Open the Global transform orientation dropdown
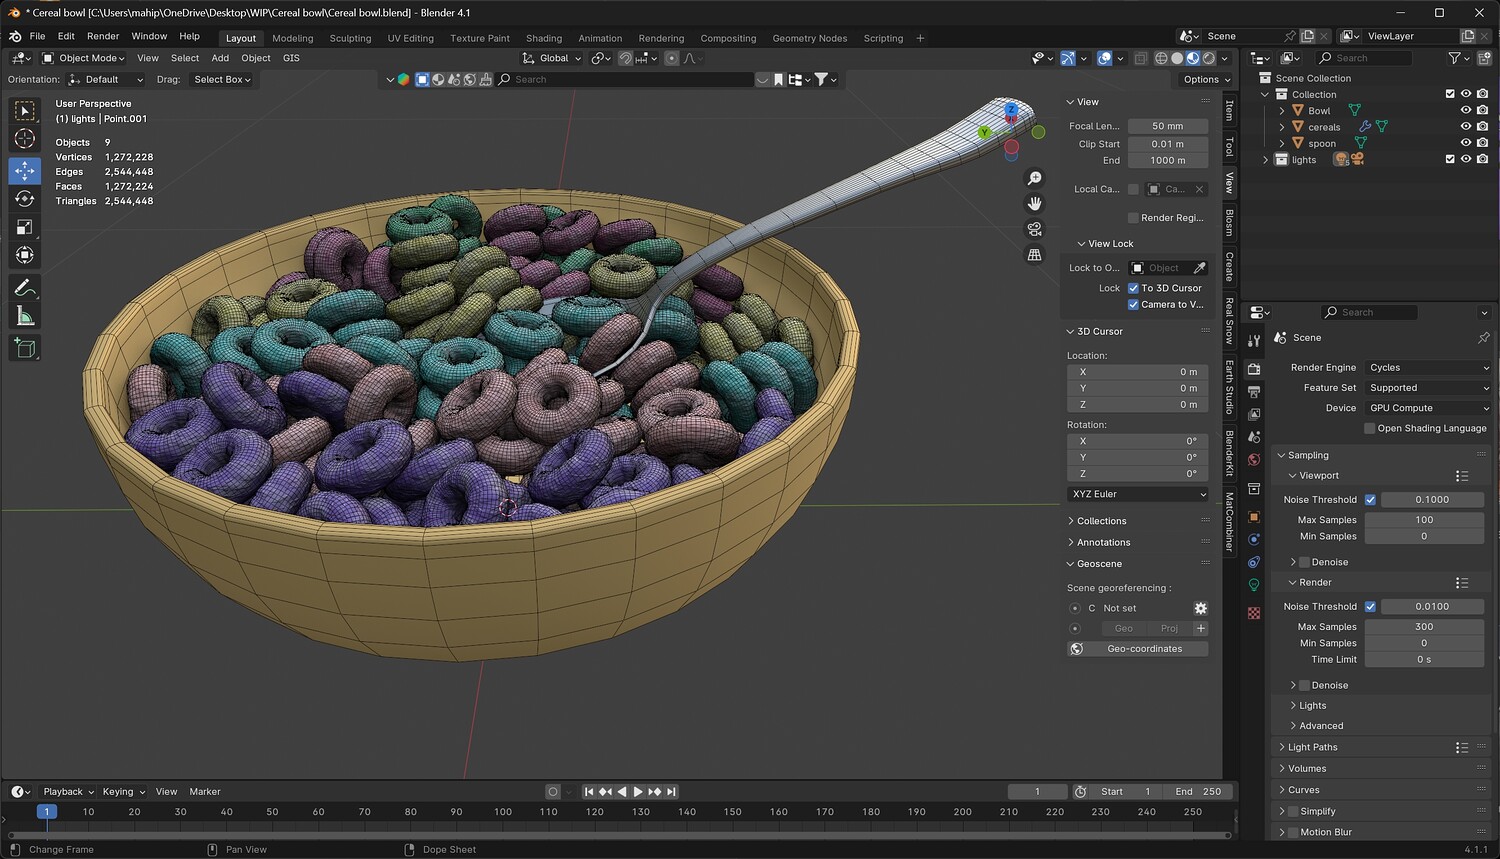The width and height of the screenshot is (1500, 859). coord(552,58)
